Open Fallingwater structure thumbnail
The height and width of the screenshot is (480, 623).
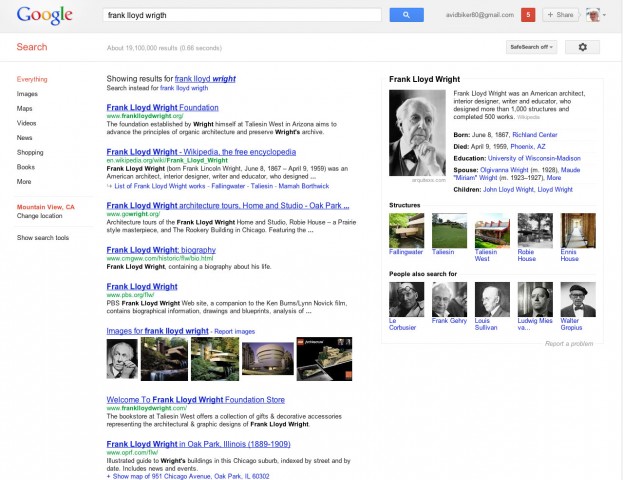(406, 230)
